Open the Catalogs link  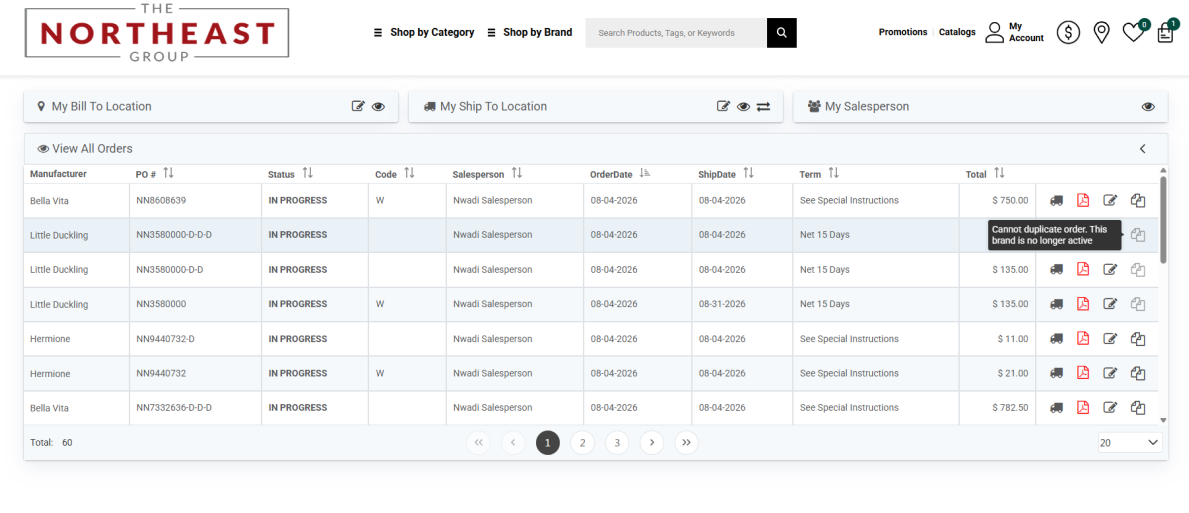tap(957, 33)
